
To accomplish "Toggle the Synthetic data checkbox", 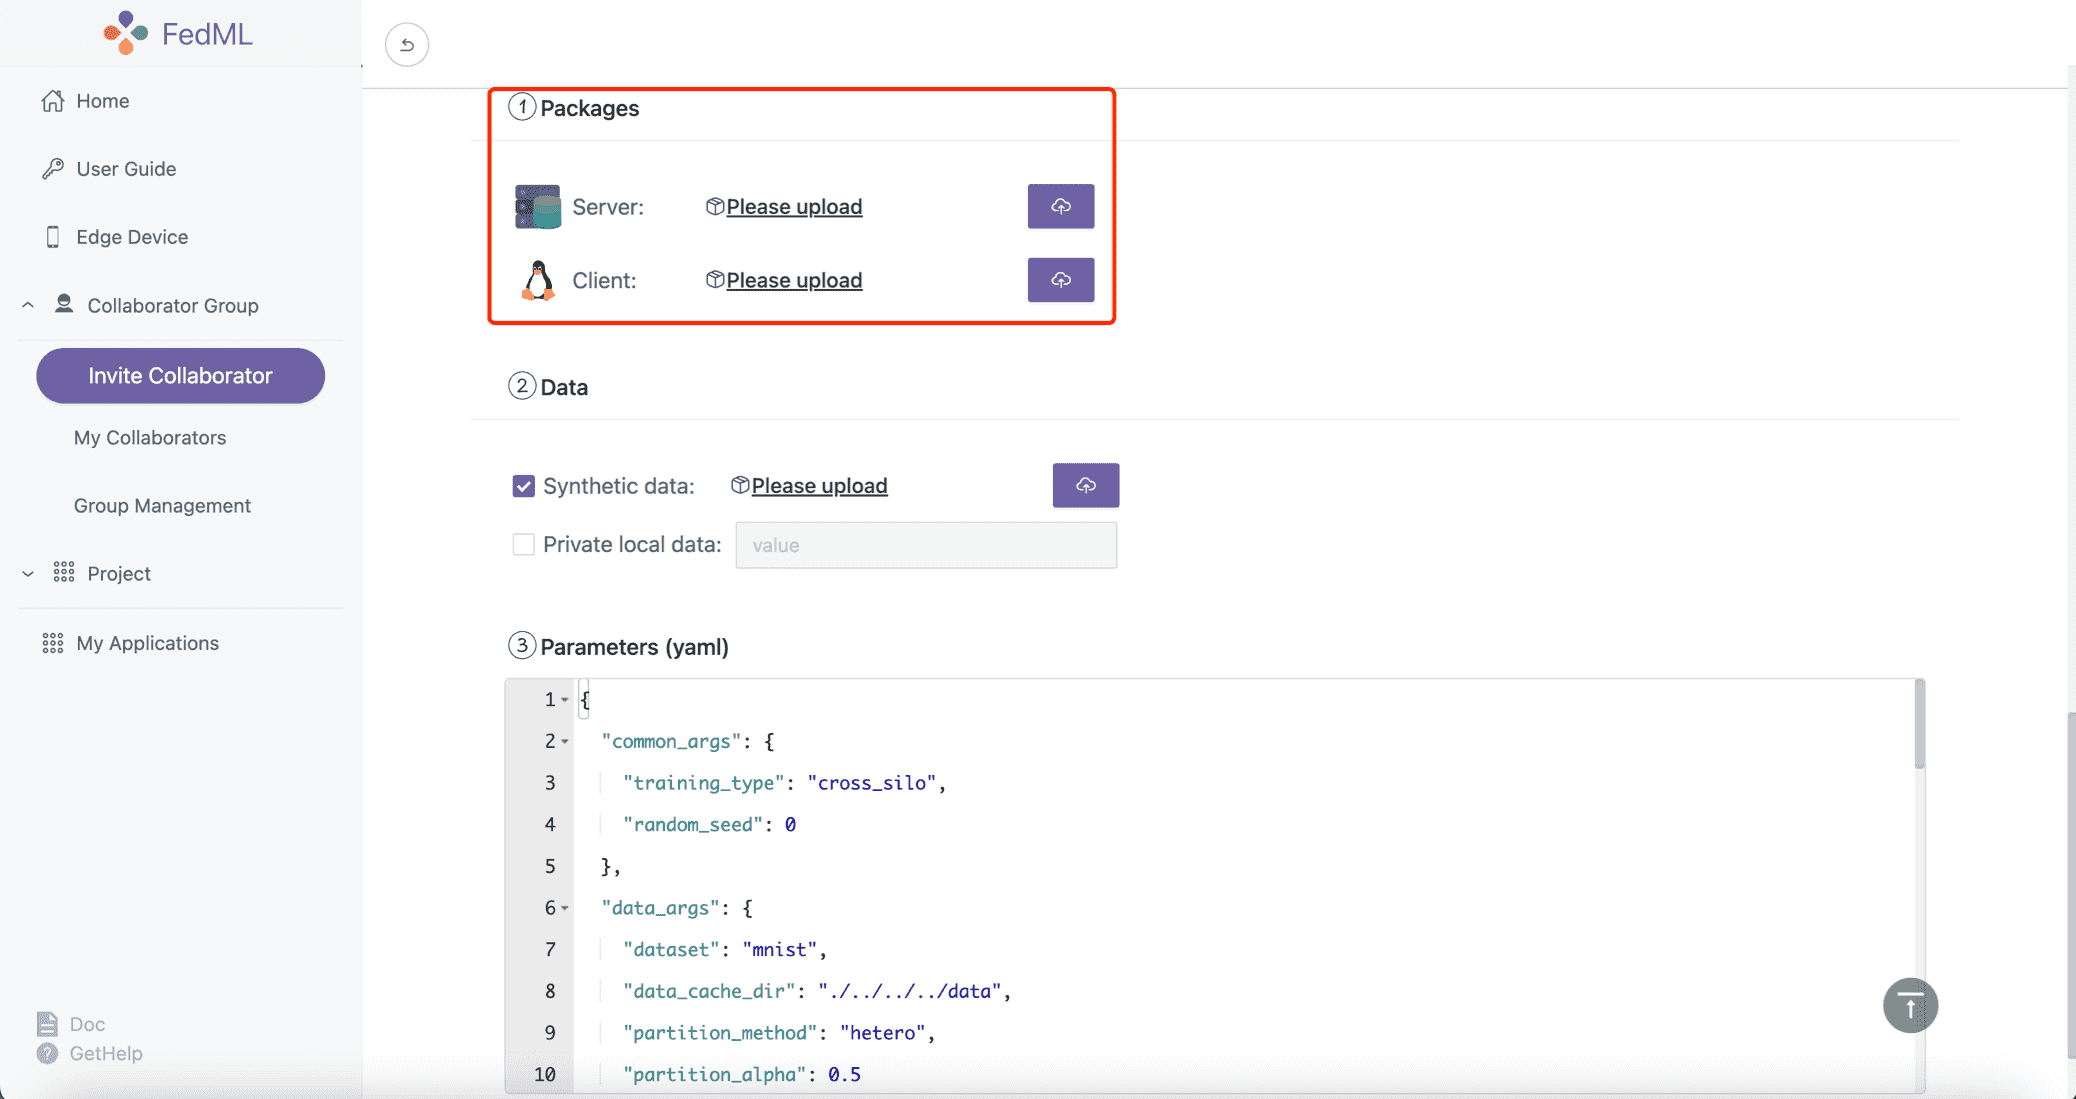I will pos(524,486).
